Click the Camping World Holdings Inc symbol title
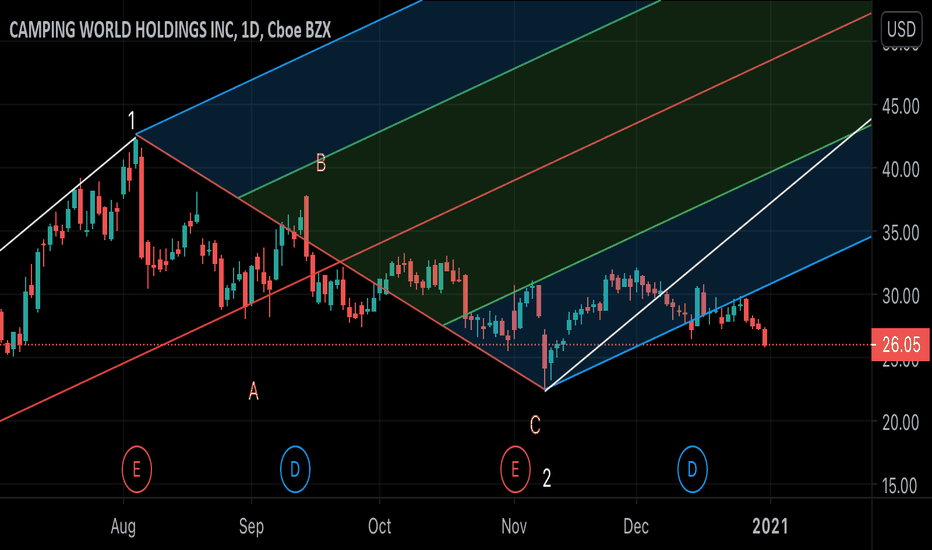The width and height of the screenshot is (932, 550). tap(170, 30)
